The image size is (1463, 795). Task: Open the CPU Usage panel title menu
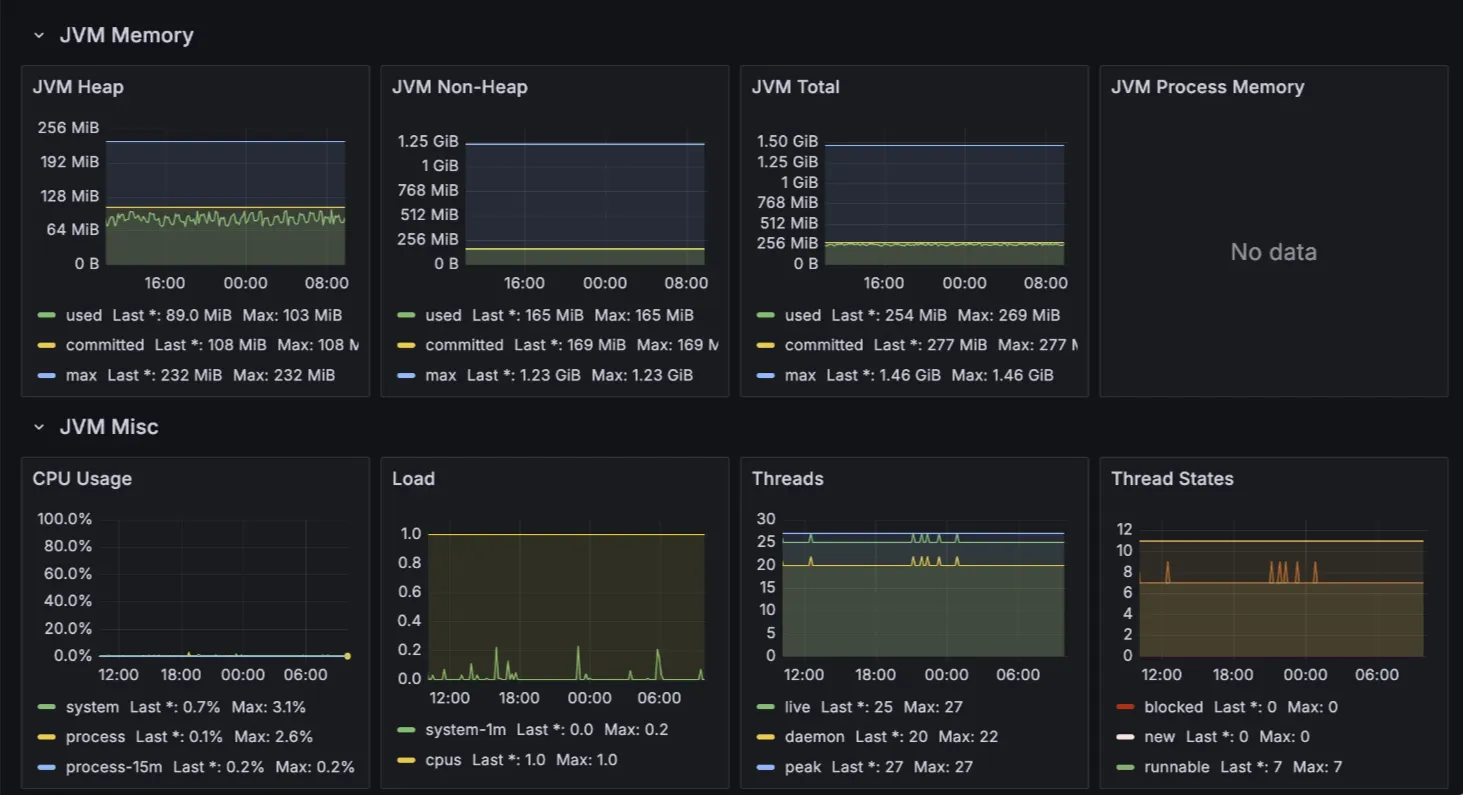click(x=82, y=479)
